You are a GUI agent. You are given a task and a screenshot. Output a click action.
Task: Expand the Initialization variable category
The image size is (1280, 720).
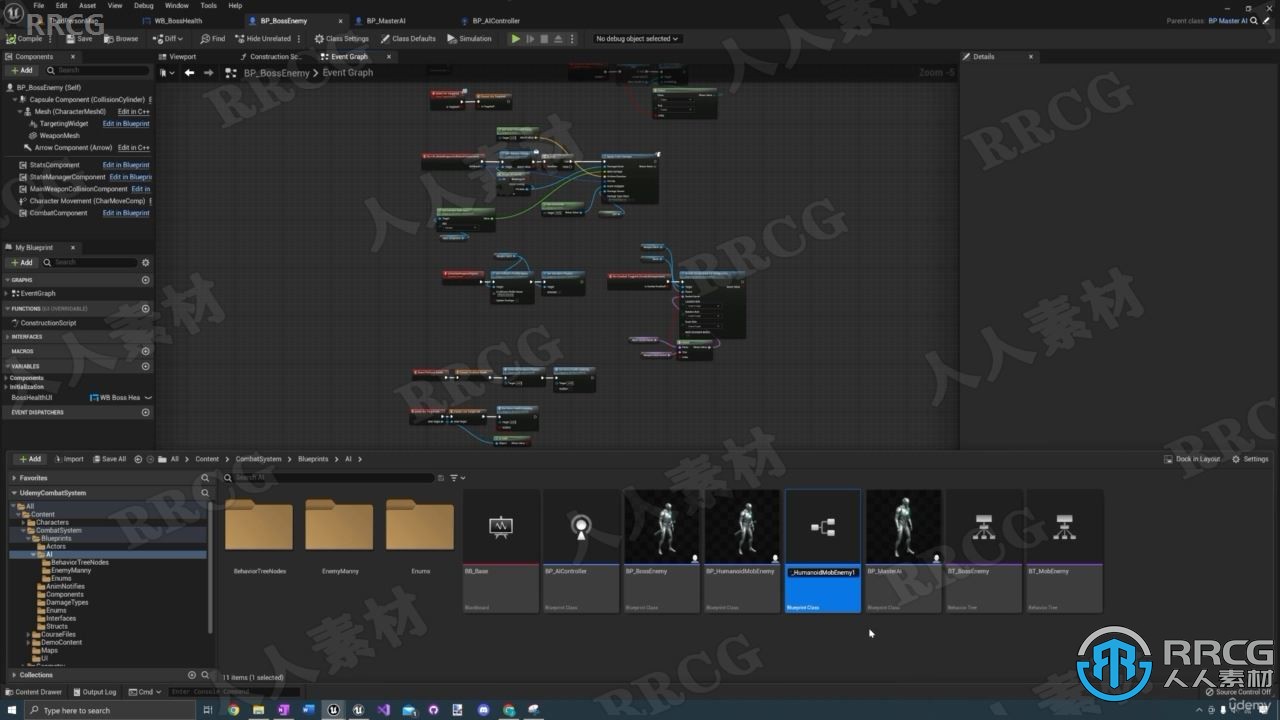click(7, 387)
